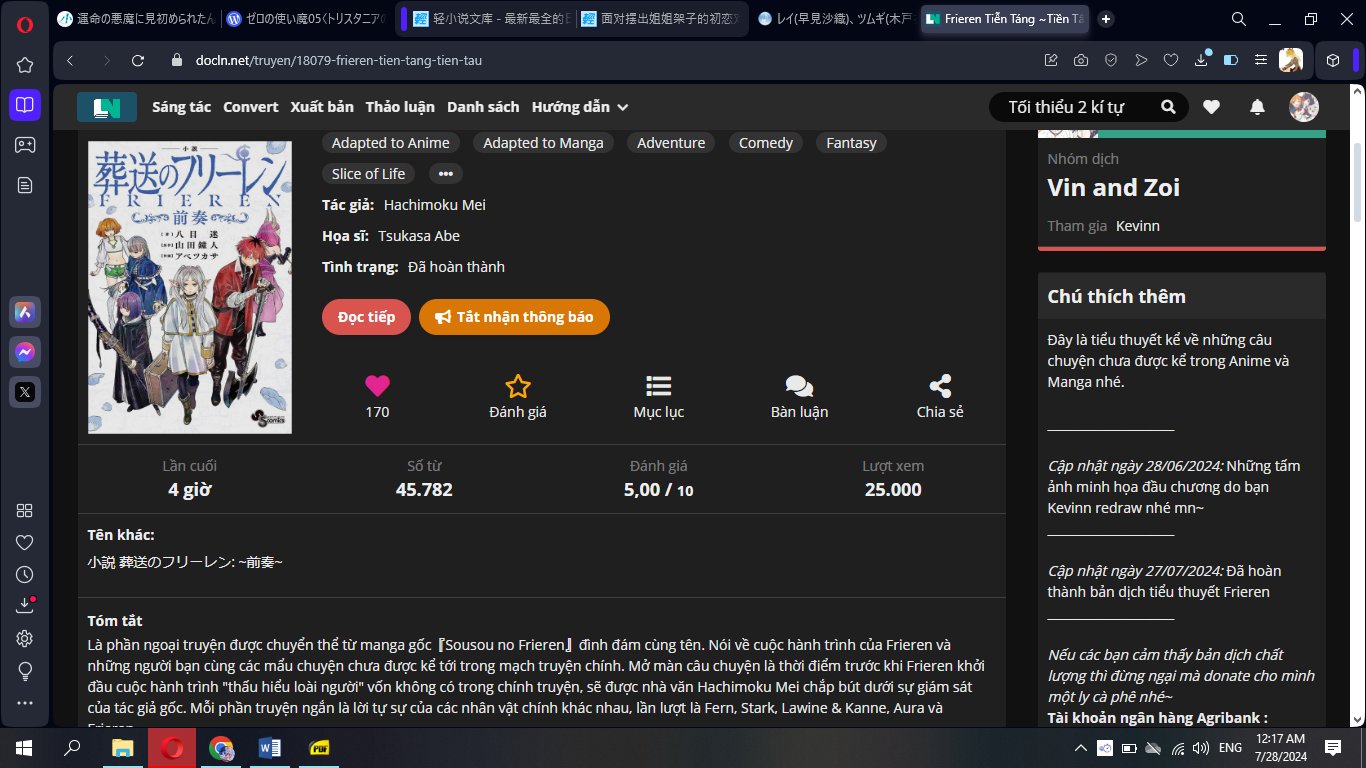
Task: Toggle battery saver icon in toolbar
Action: (1231, 60)
